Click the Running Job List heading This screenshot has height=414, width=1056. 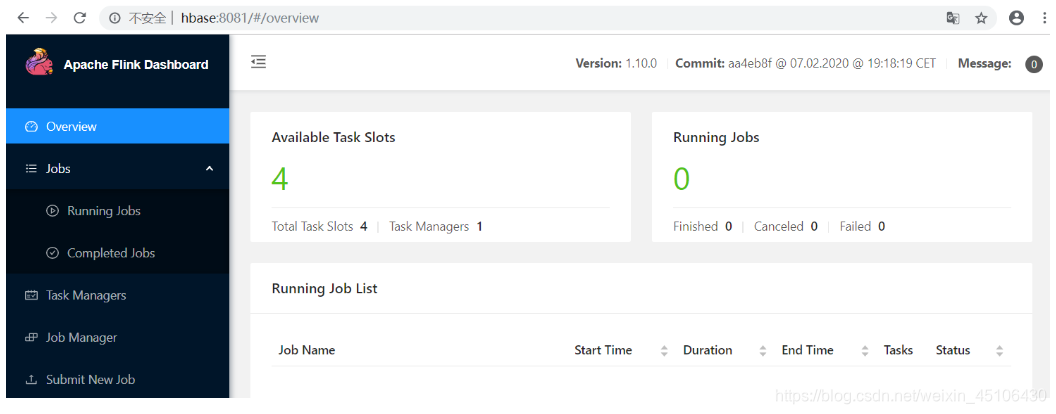(x=325, y=289)
